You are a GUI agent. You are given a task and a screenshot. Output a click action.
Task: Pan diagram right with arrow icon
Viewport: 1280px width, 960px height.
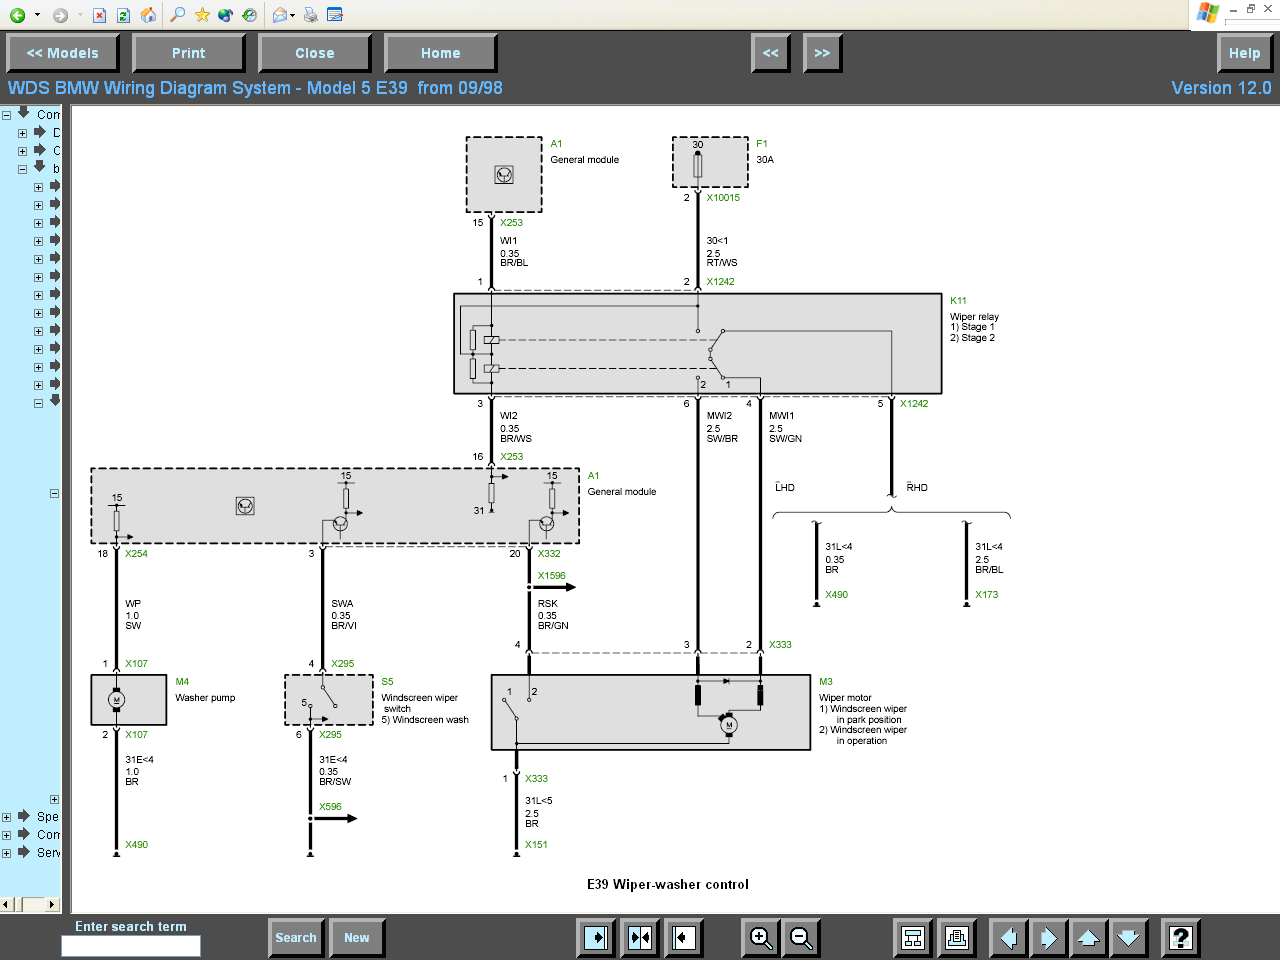(1048, 938)
